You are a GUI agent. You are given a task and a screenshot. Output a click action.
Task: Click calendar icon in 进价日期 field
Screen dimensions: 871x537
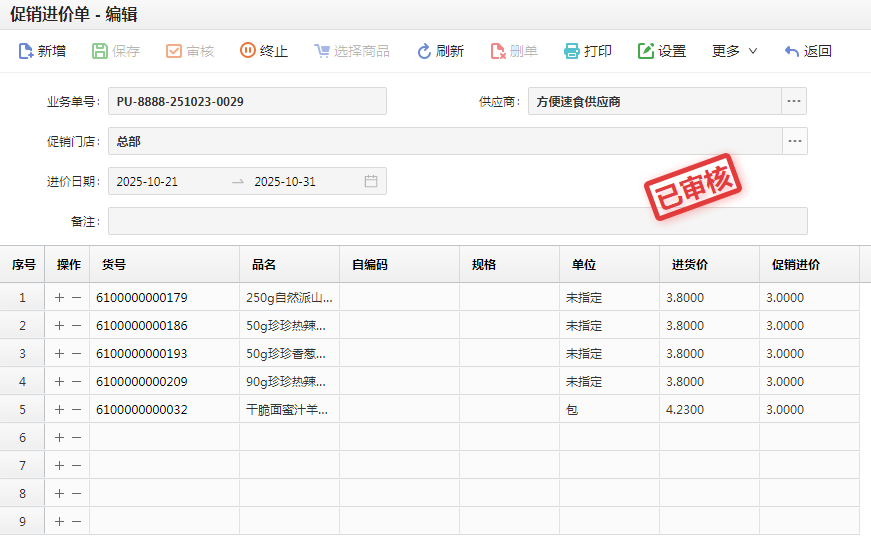[x=370, y=182]
